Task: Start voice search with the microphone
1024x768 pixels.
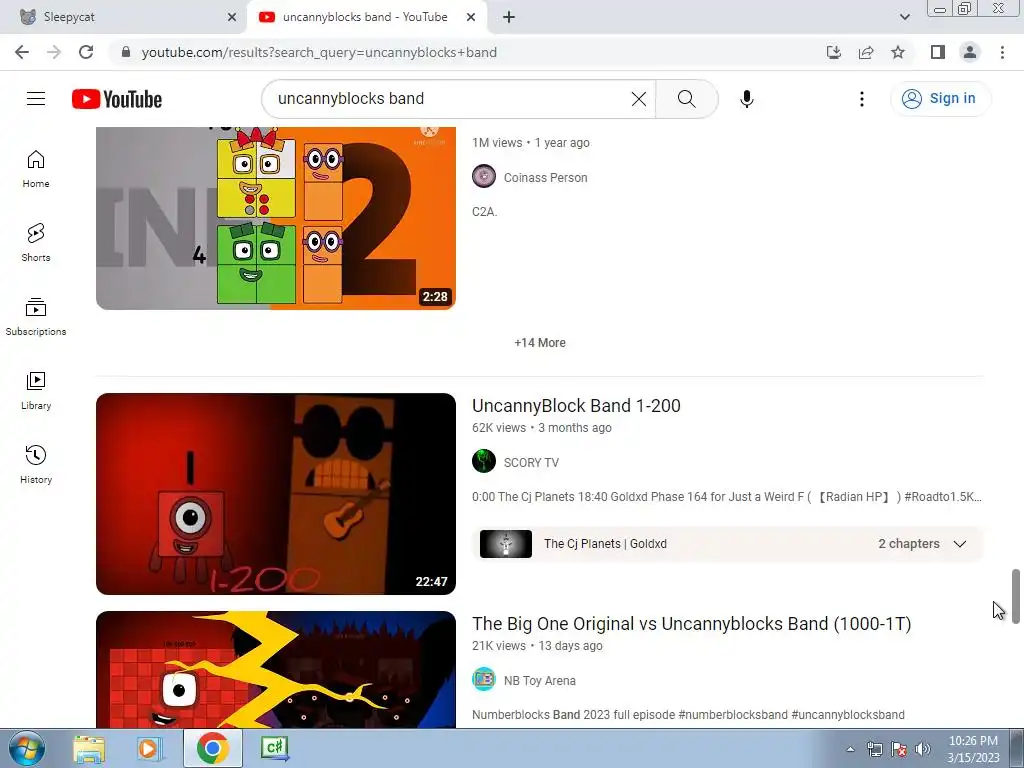Action: (746, 99)
